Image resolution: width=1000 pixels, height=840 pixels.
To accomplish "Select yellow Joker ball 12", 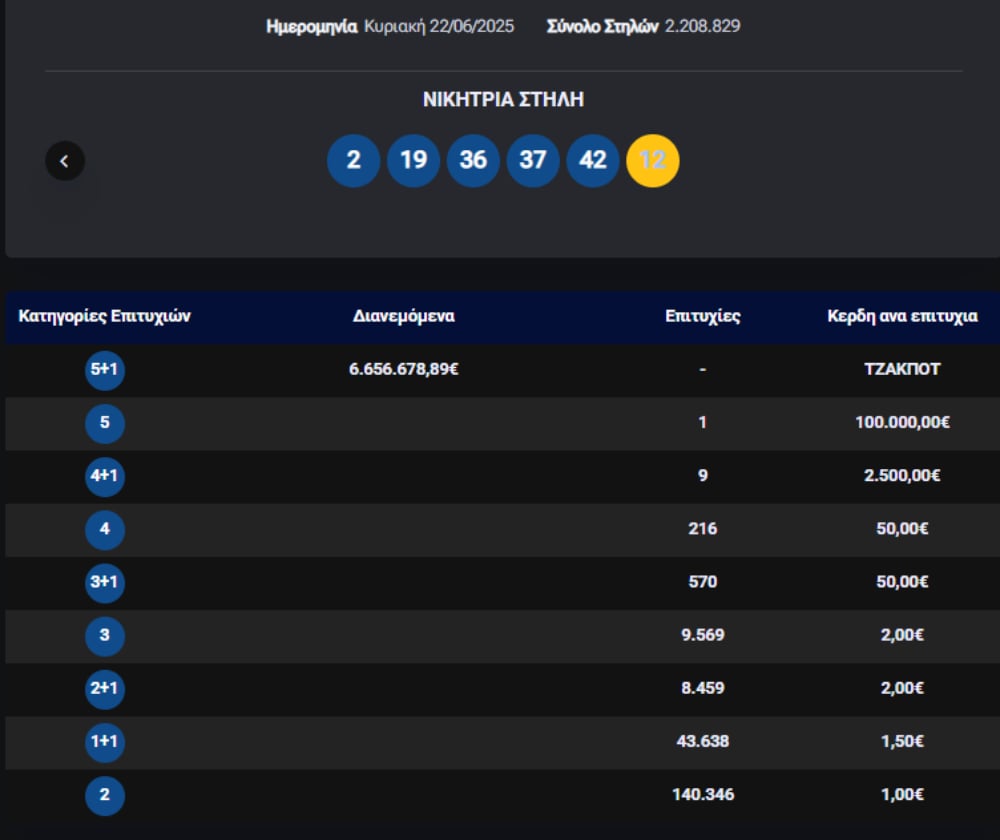I will 653,160.
